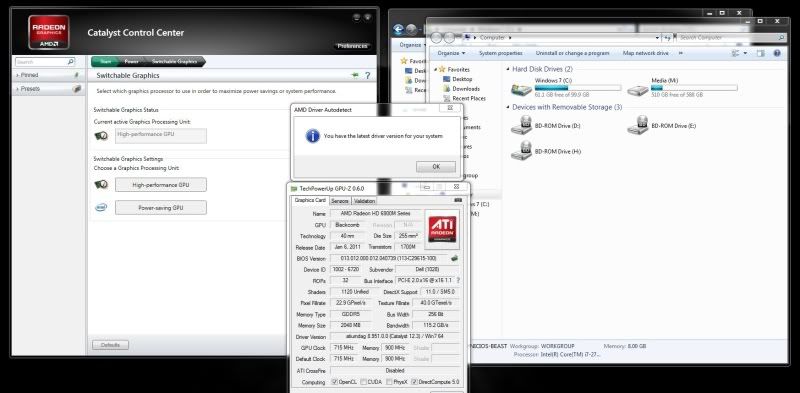Image resolution: width=800 pixels, height=393 pixels.
Task: Toggle the OpenCL checkbox
Action: [x=334, y=382]
